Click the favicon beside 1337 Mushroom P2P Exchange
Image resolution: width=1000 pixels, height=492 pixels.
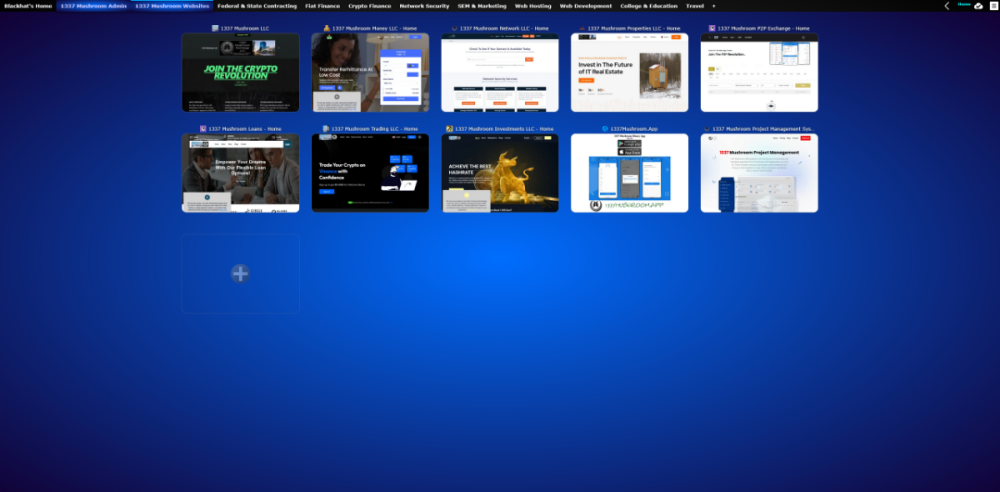(x=712, y=28)
